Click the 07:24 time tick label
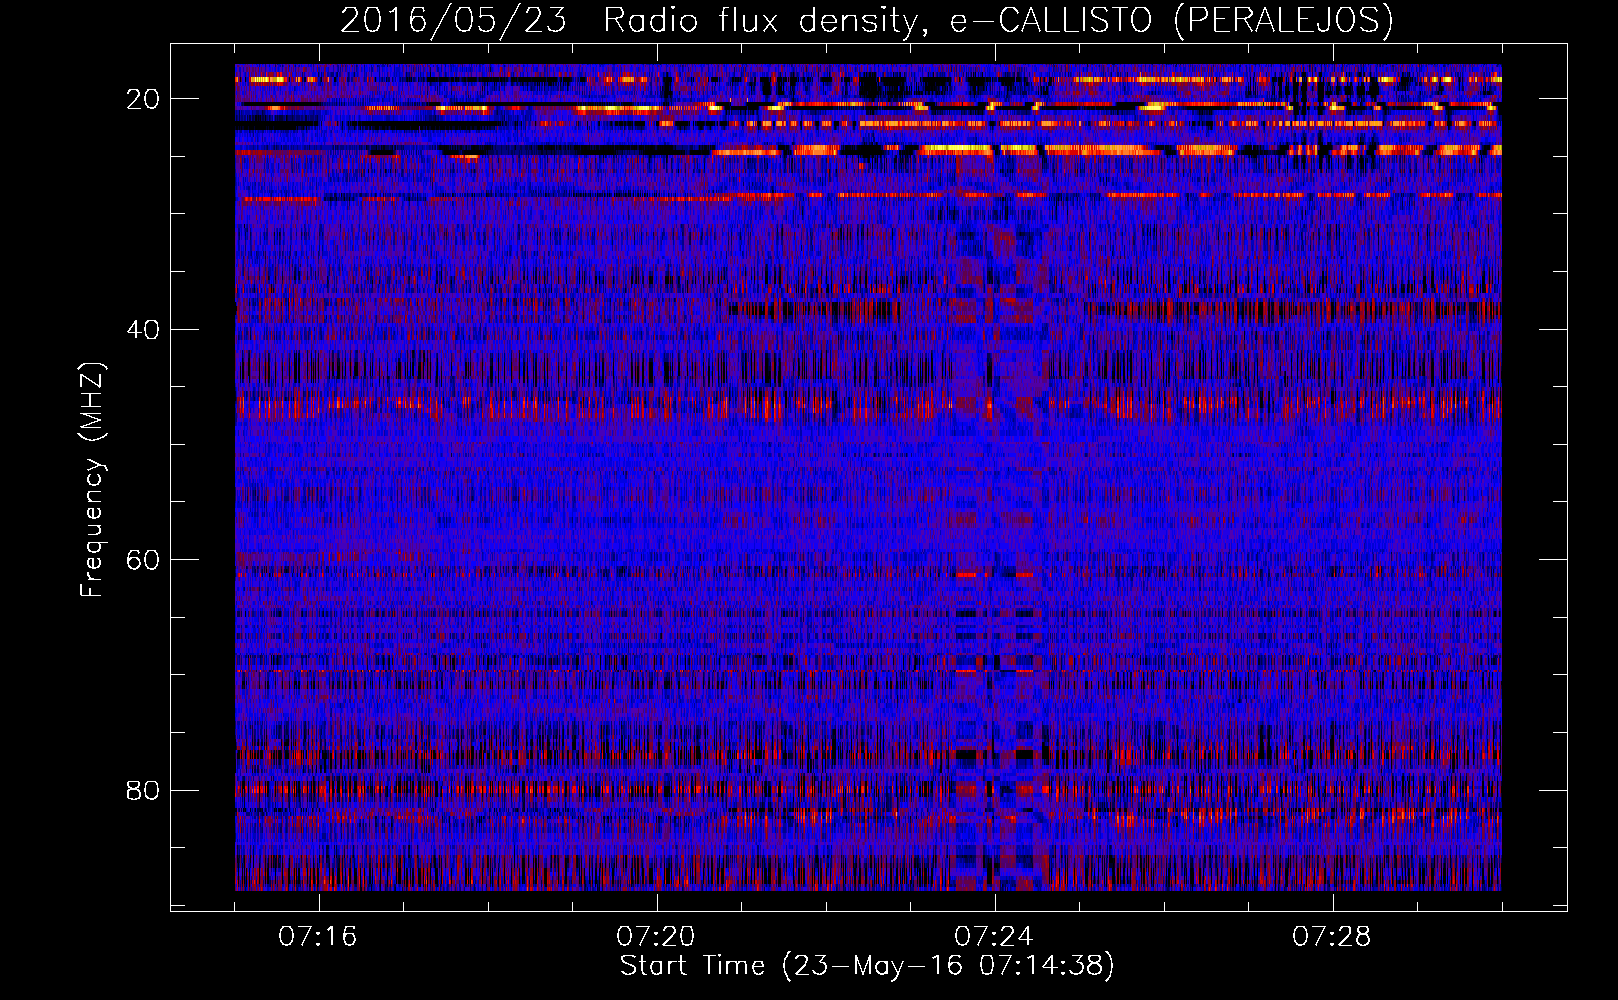Image resolution: width=1618 pixels, height=1000 pixels. click(x=994, y=937)
